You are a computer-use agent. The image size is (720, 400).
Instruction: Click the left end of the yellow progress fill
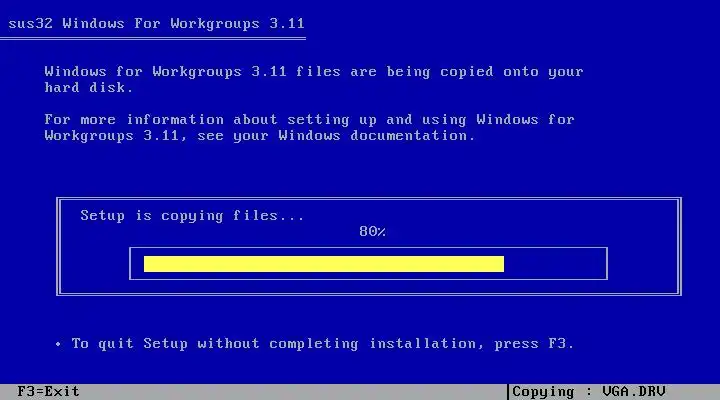[x=146, y=264]
